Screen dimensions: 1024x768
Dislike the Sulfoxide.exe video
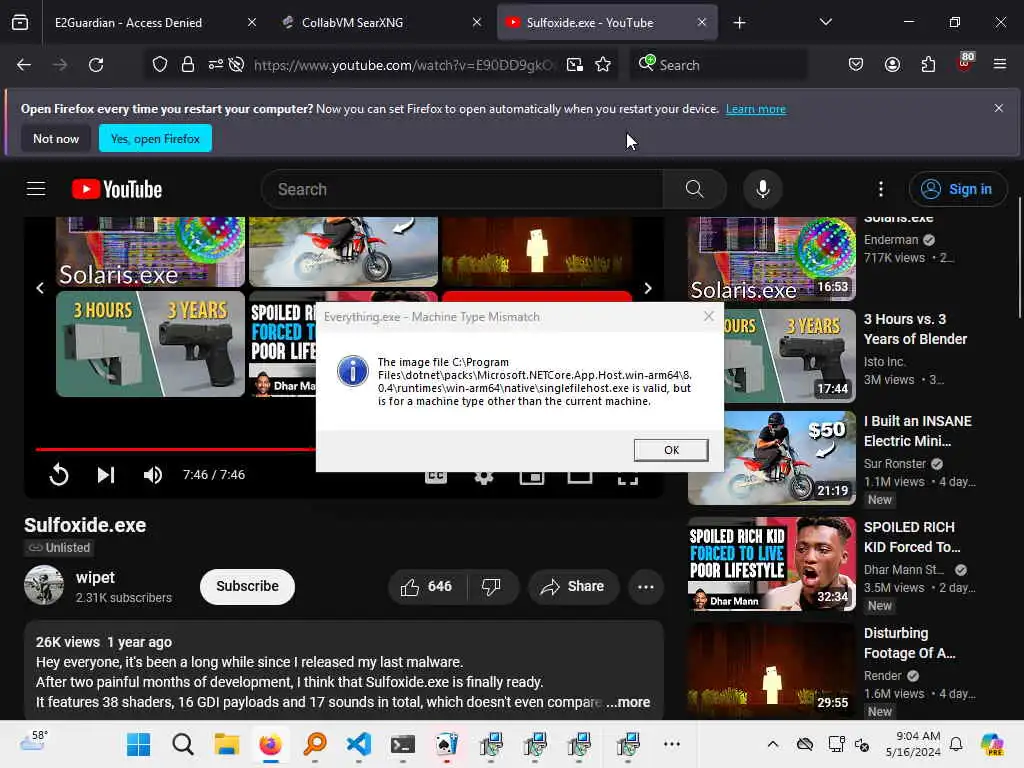pyautogui.click(x=492, y=586)
